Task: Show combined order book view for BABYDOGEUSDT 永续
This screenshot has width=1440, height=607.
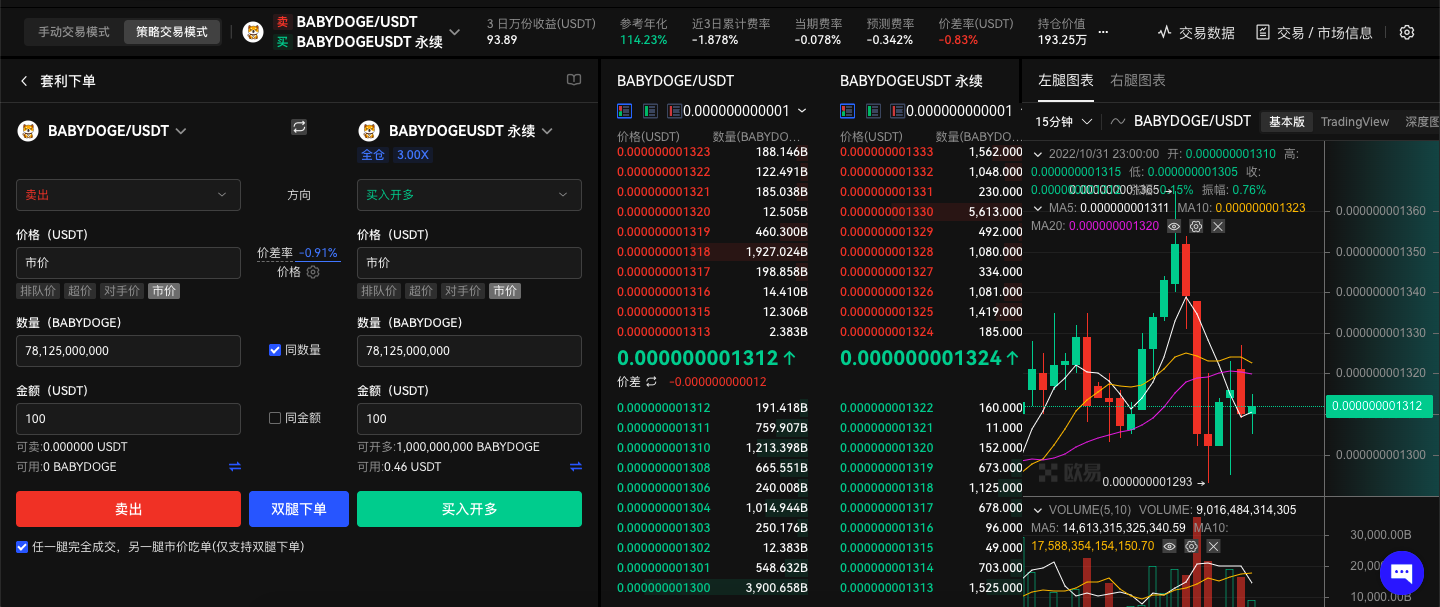Action: click(x=848, y=110)
